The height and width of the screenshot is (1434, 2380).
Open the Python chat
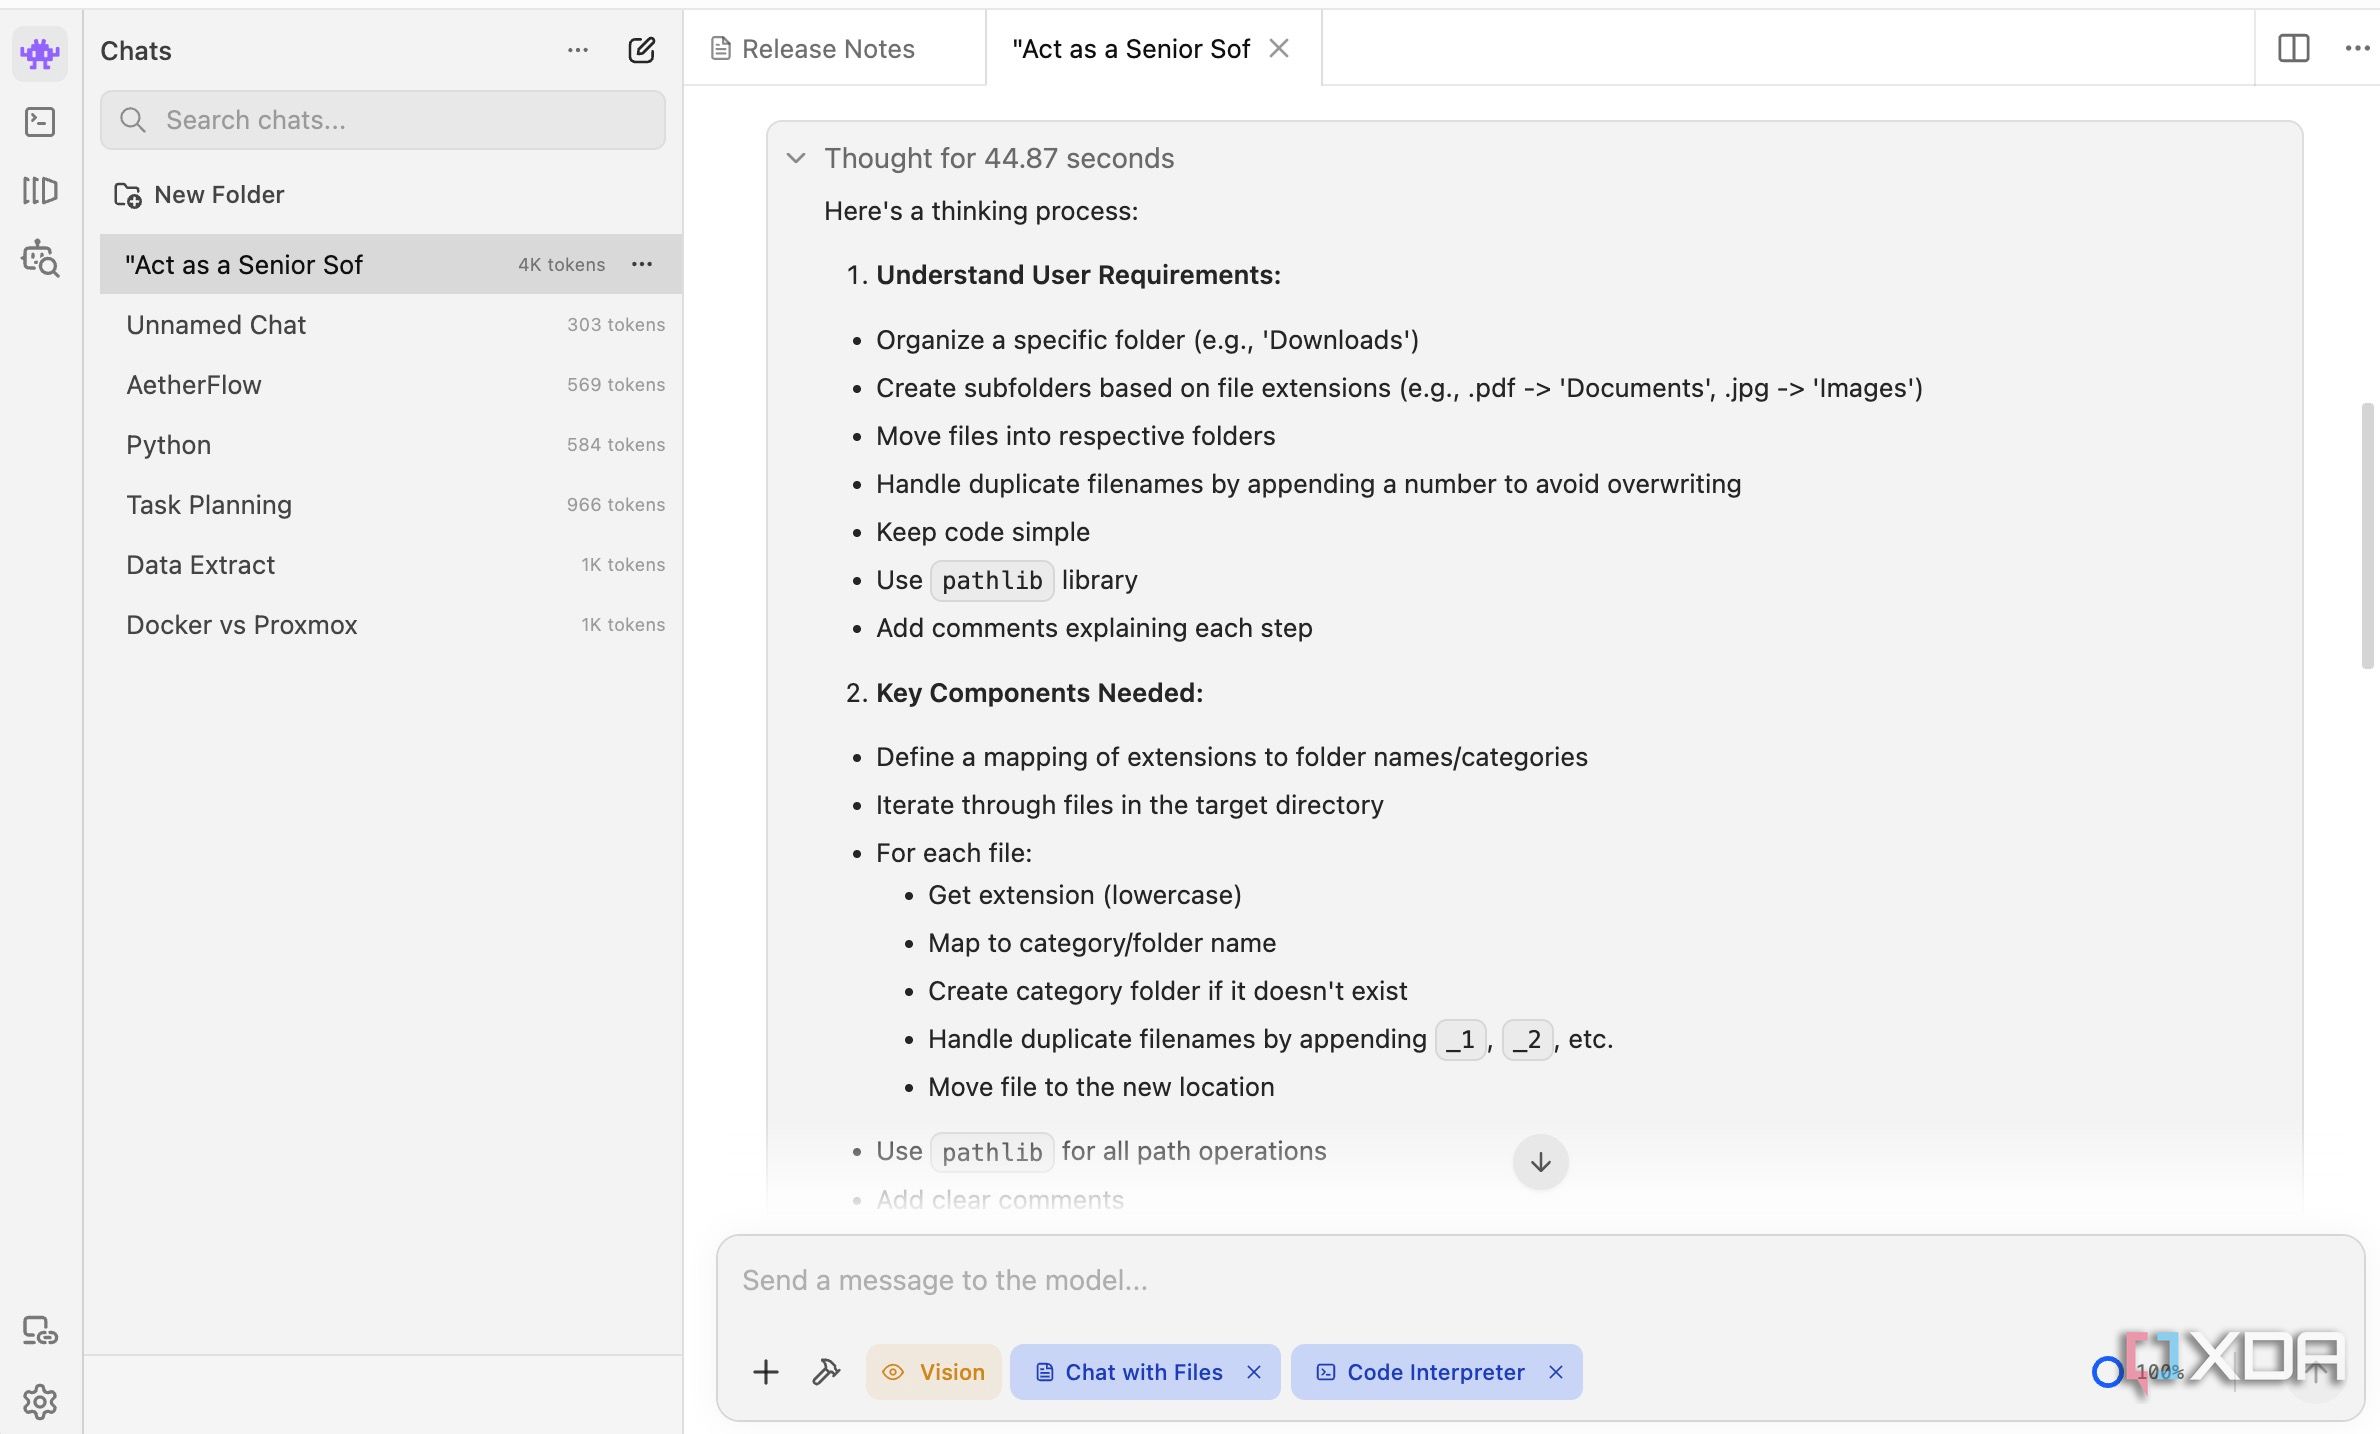click(x=391, y=445)
